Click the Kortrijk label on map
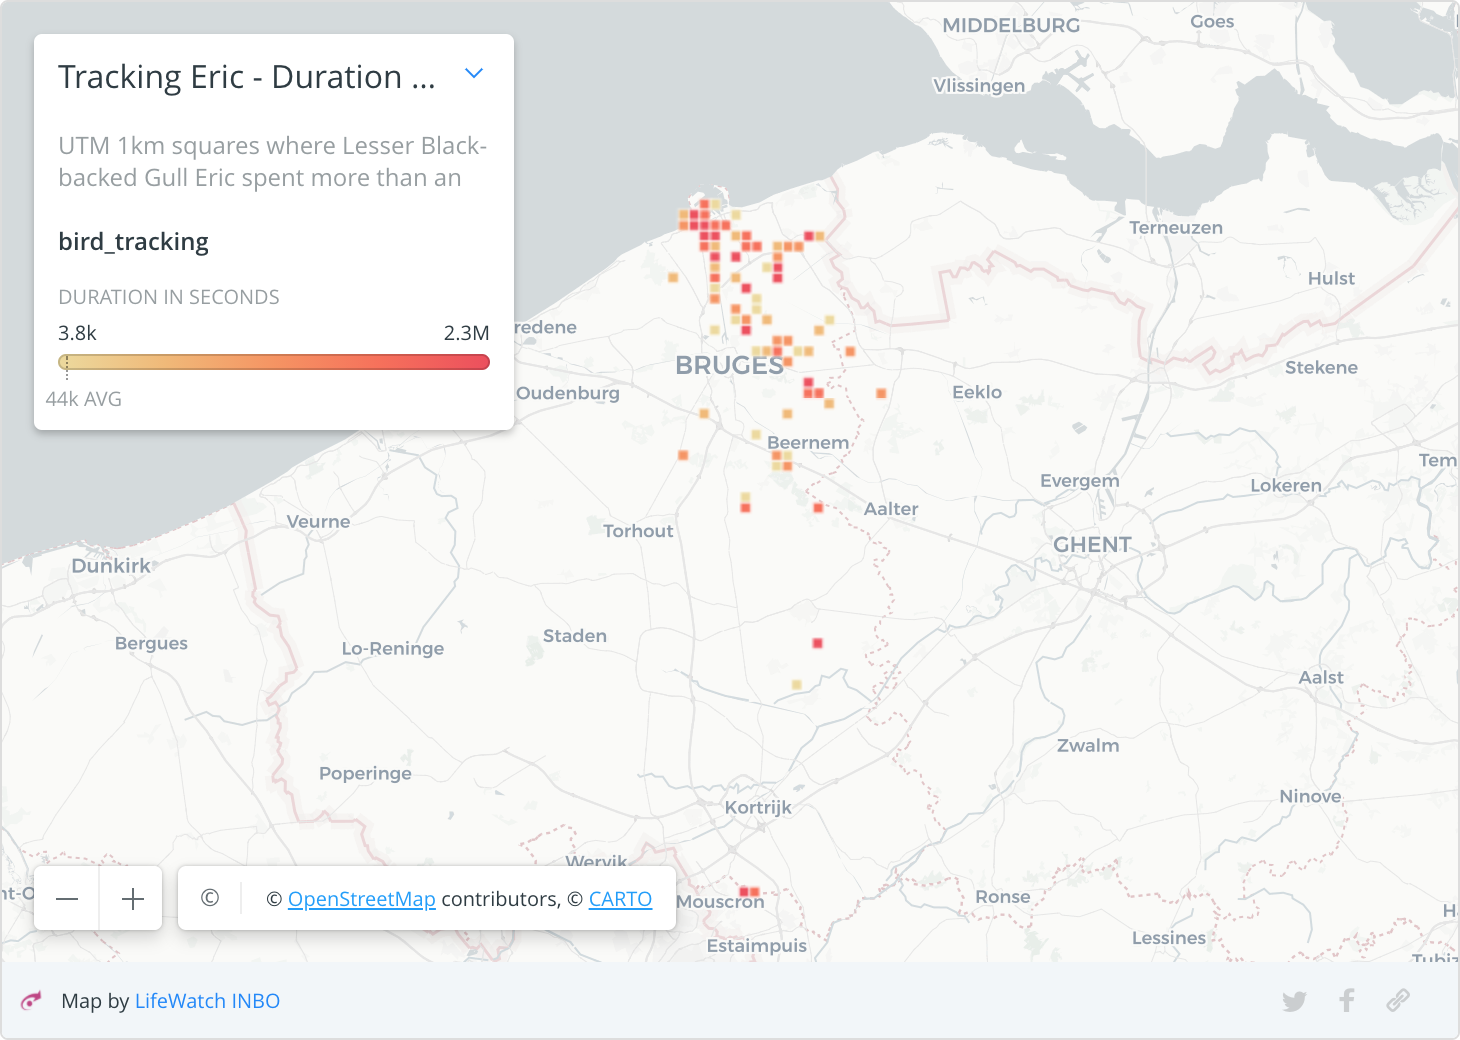The height and width of the screenshot is (1040, 1460). pyautogui.click(x=758, y=808)
